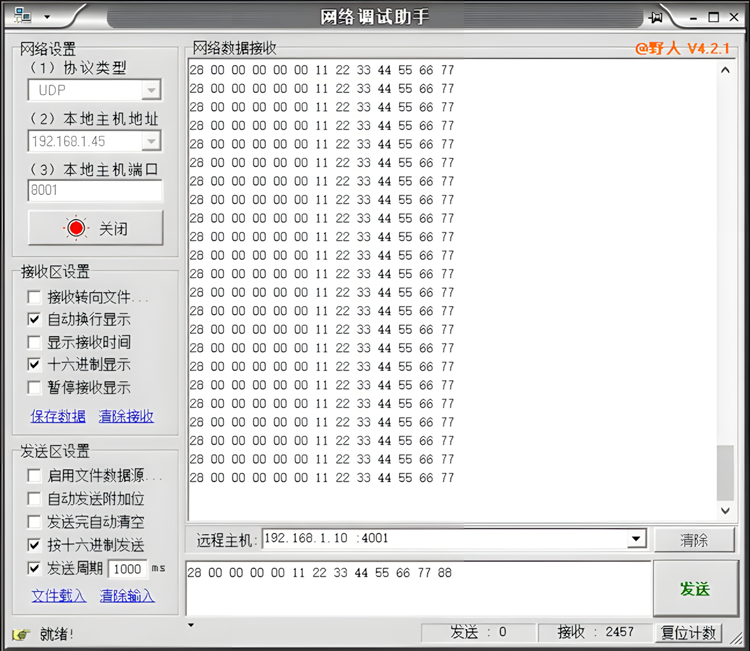Screen dimensions: 750x651
Task: Click the 本地主机端口 8001 input field
Action: coord(95,190)
